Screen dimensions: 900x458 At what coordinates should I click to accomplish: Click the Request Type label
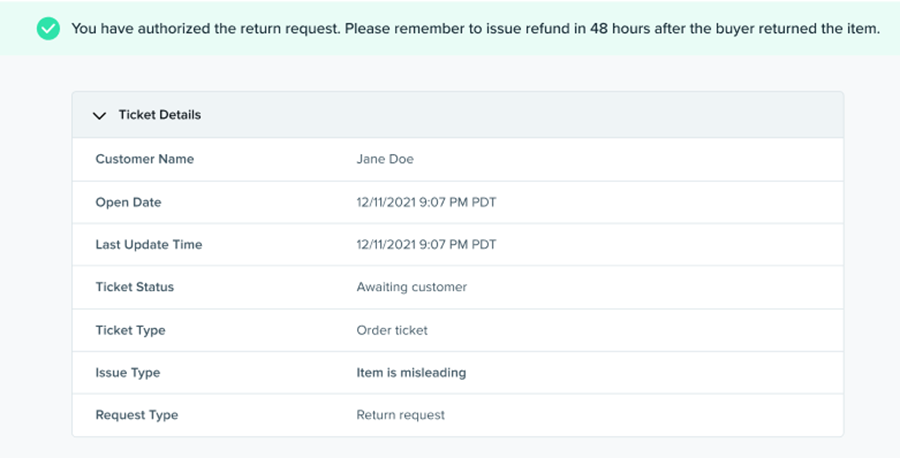pos(136,415)
